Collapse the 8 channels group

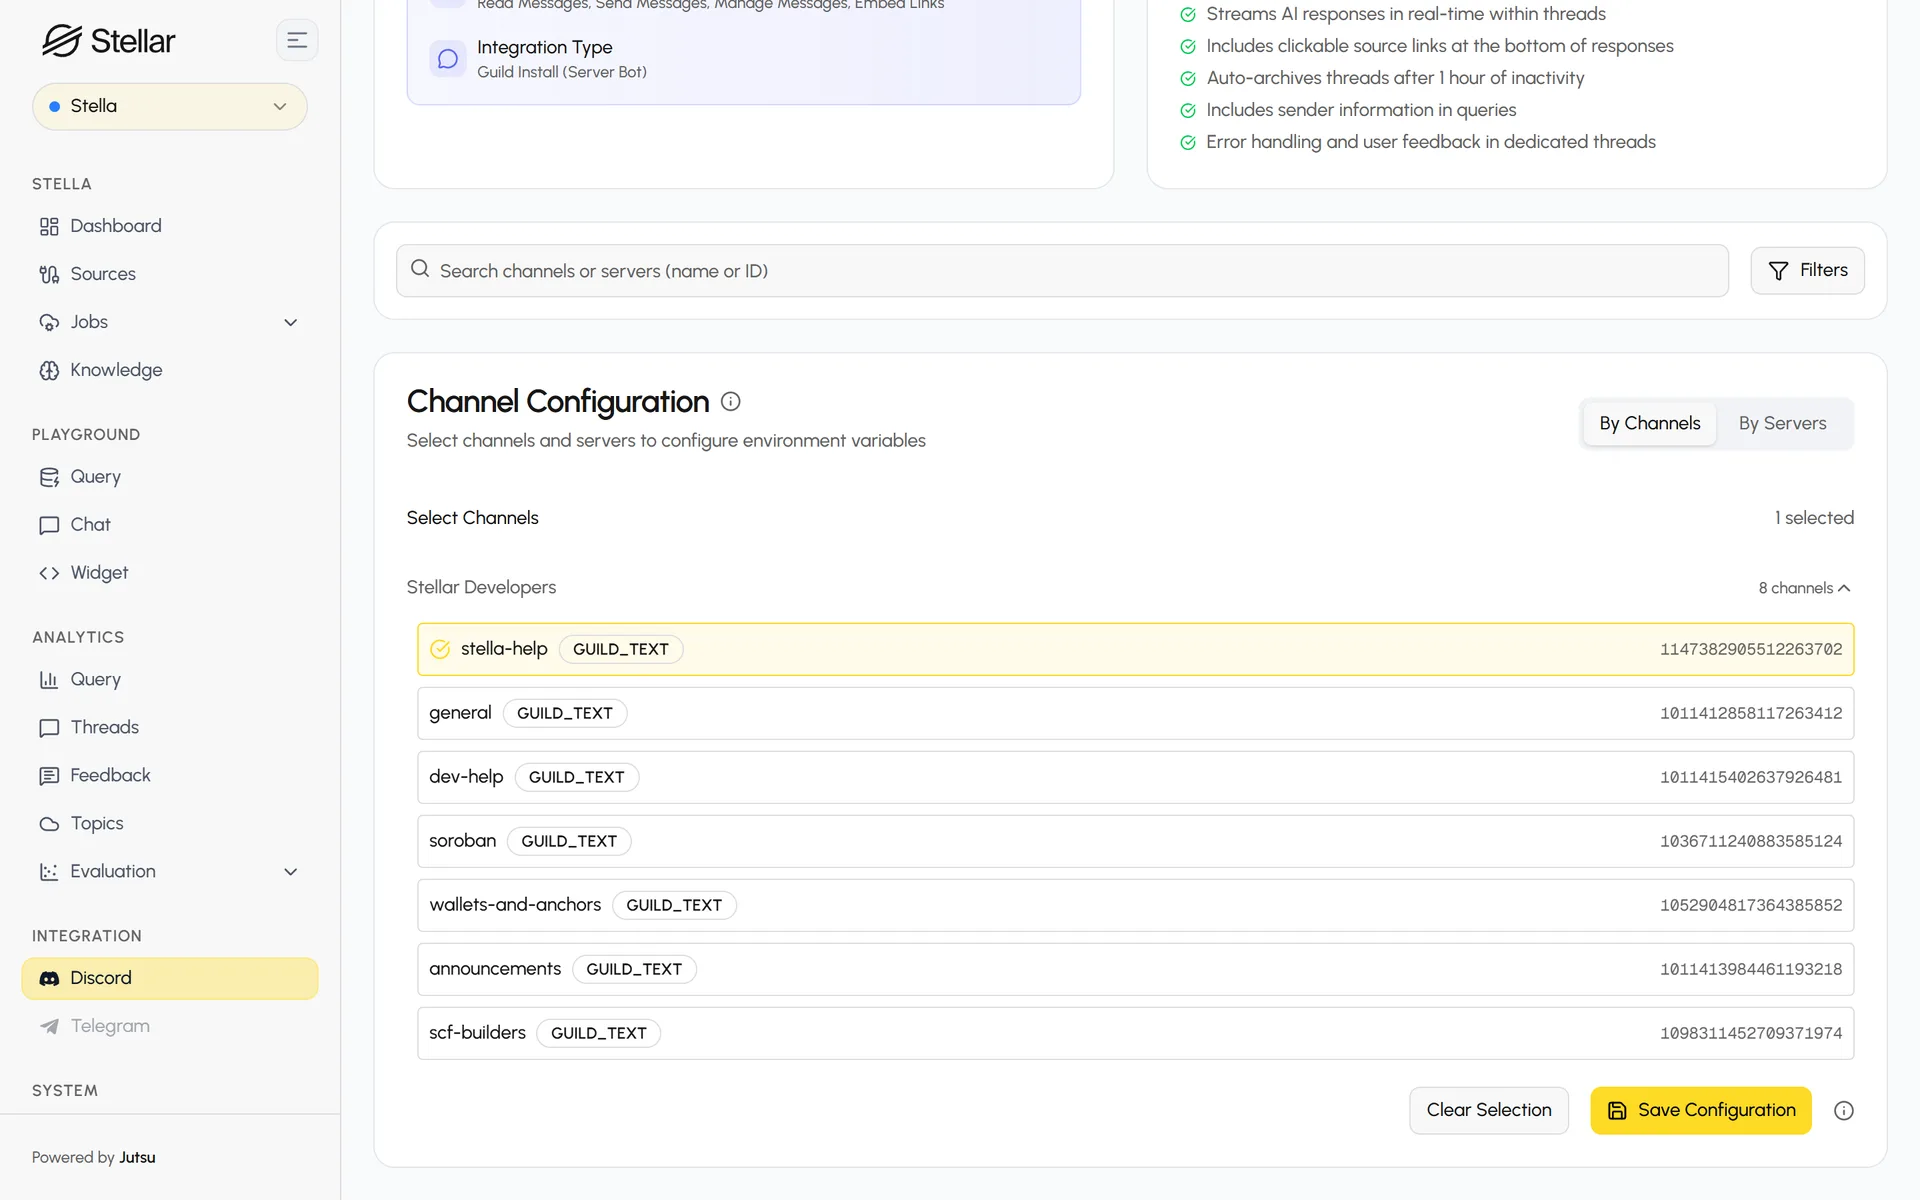[x=1805, y=588]
